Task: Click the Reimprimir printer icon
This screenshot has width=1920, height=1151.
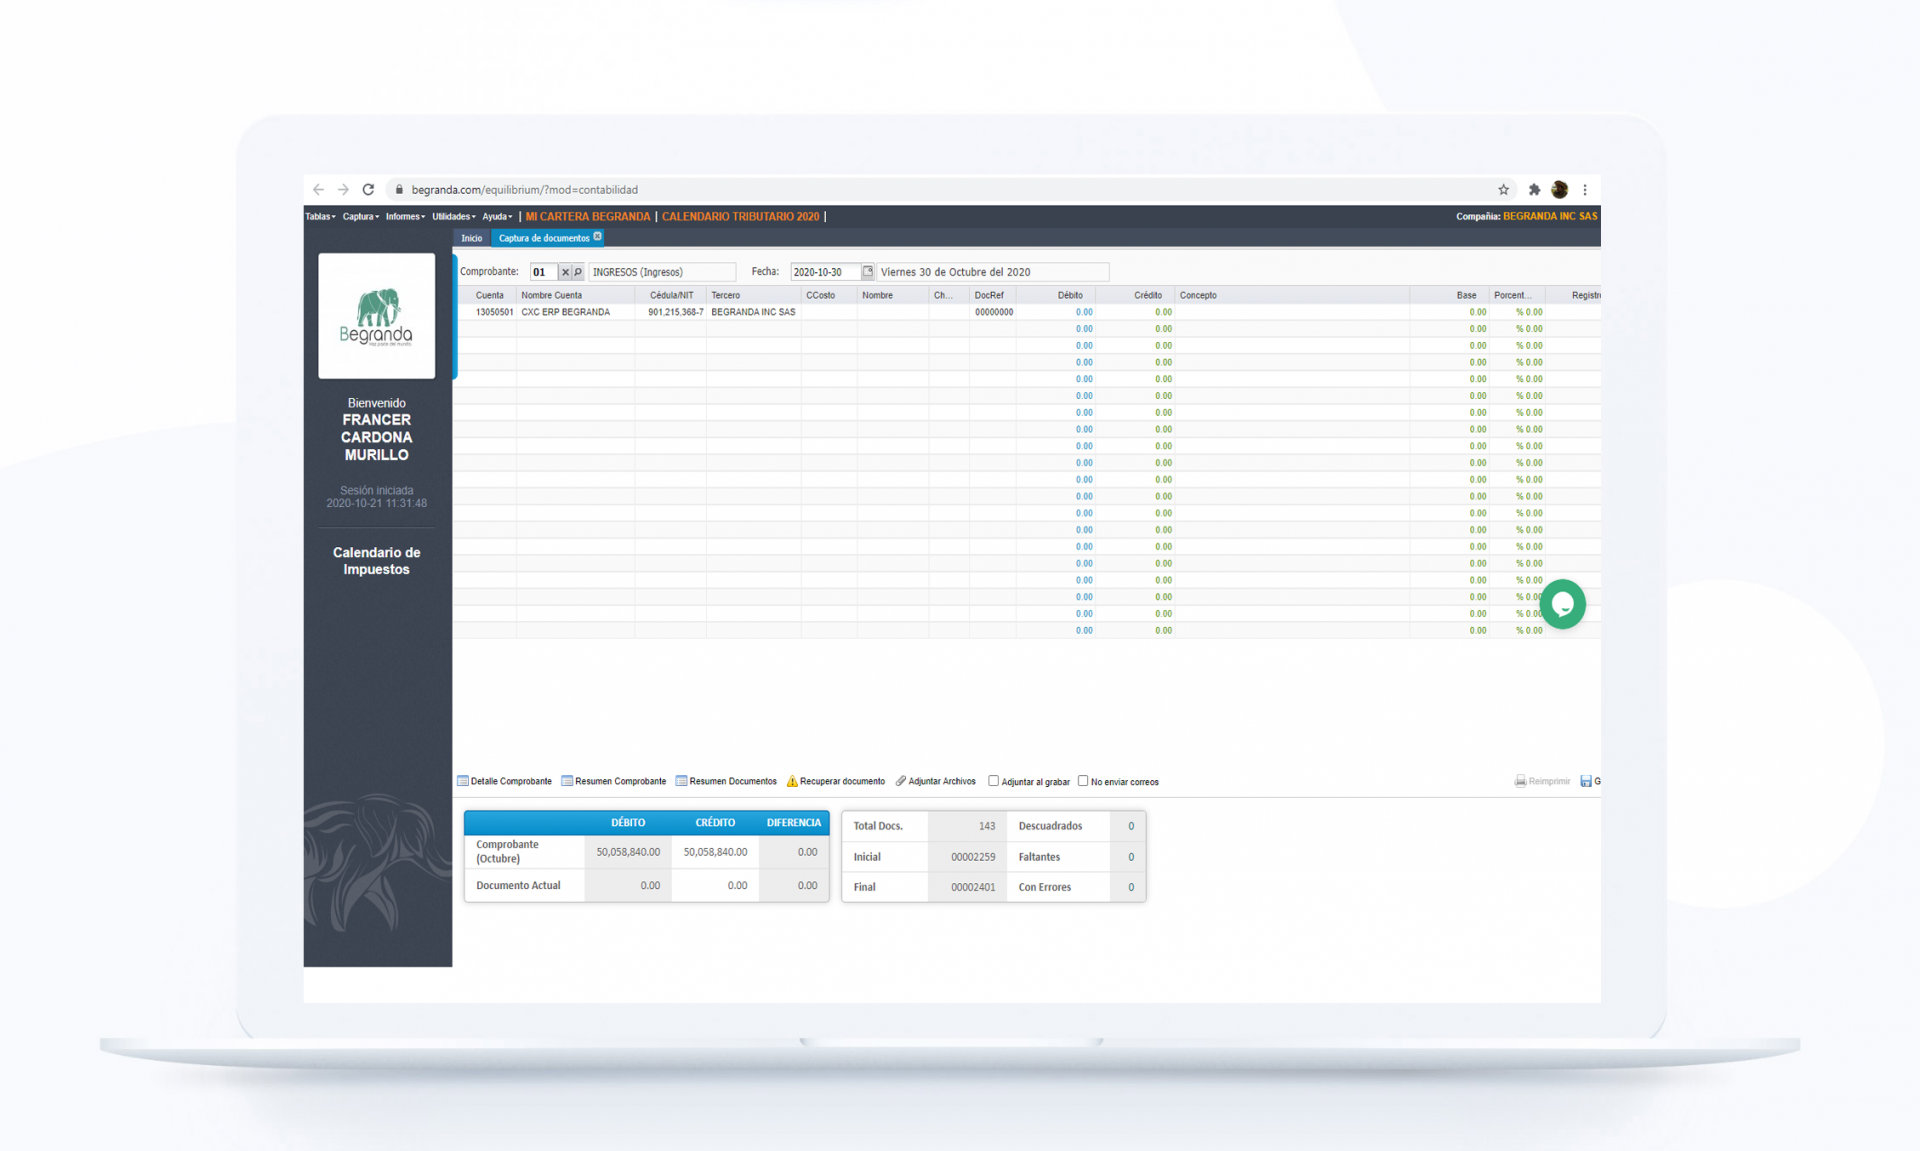Action: [x=1521, y=781]
